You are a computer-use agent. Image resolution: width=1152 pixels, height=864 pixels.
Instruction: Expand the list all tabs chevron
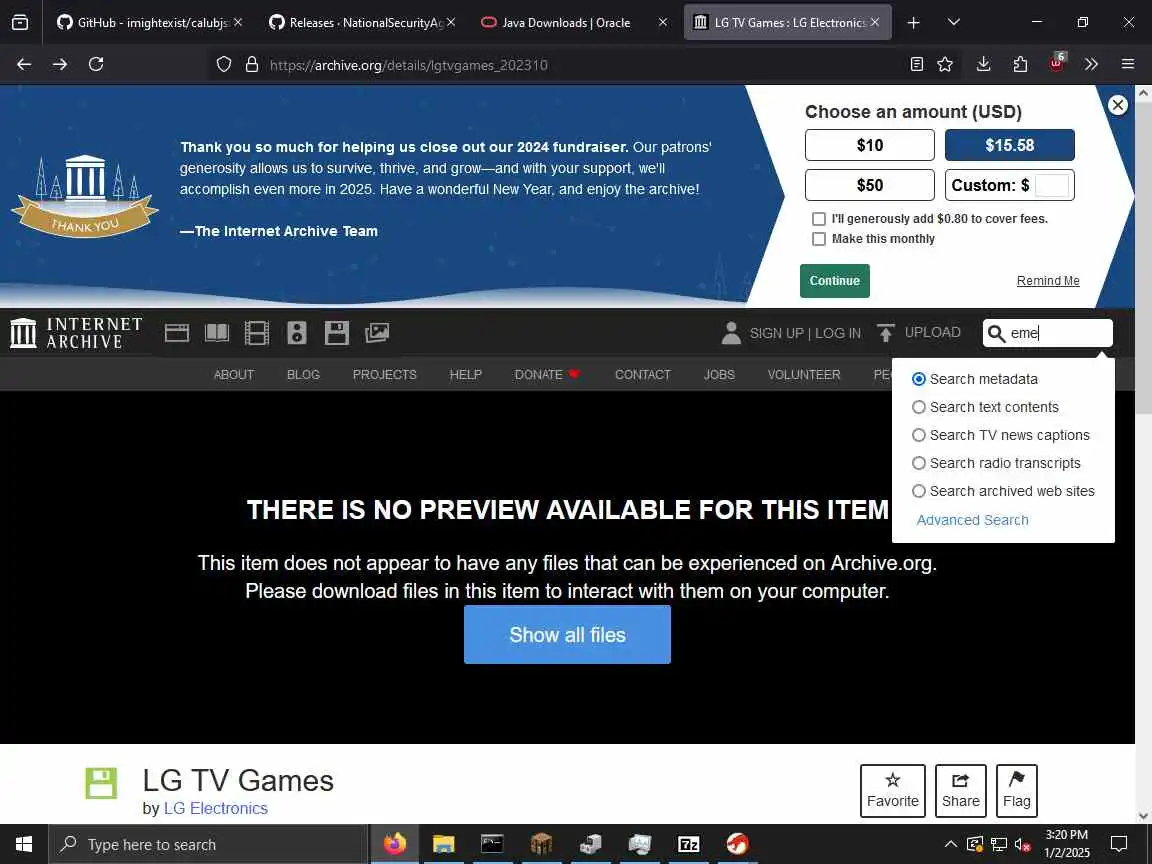tap(954, 23)
